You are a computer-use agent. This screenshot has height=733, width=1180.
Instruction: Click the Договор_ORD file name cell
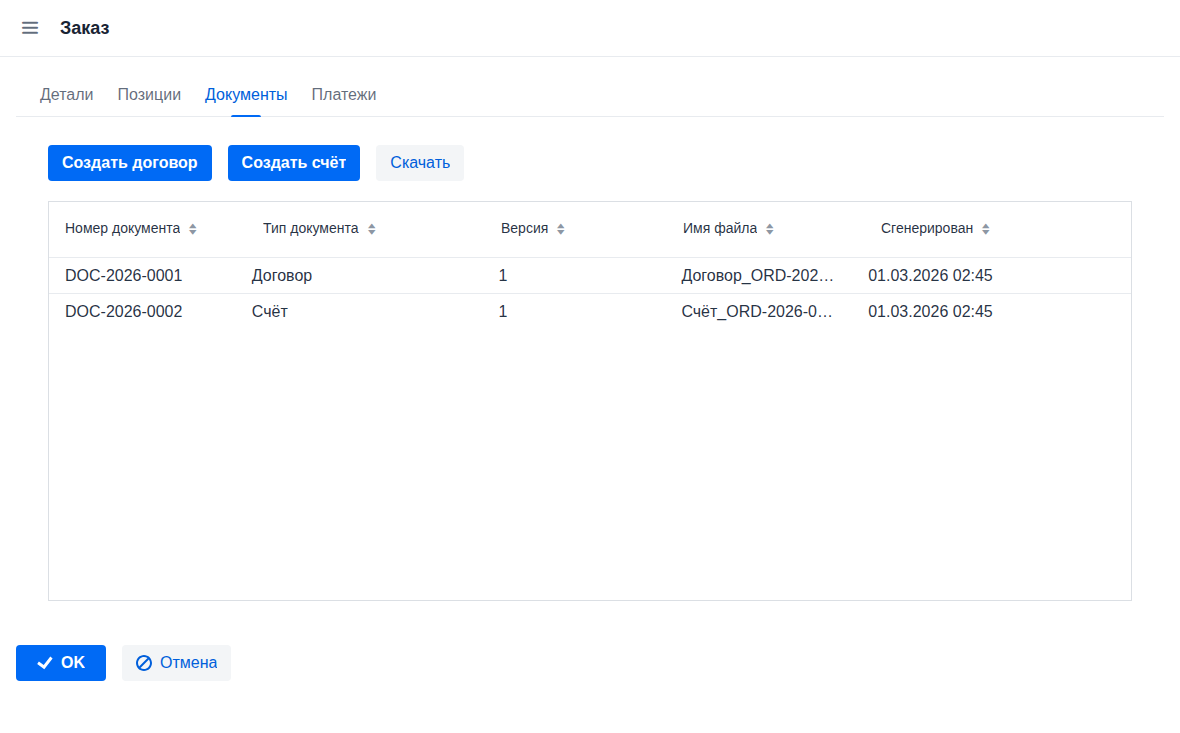point(757,276)
